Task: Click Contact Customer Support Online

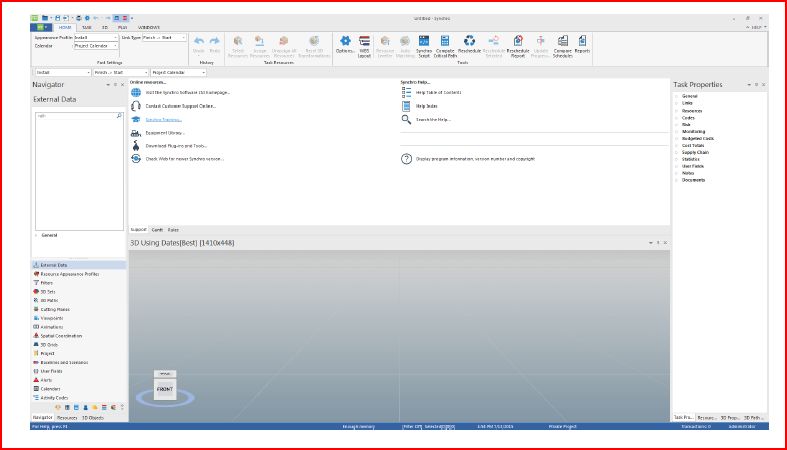Action: (181, 106)
